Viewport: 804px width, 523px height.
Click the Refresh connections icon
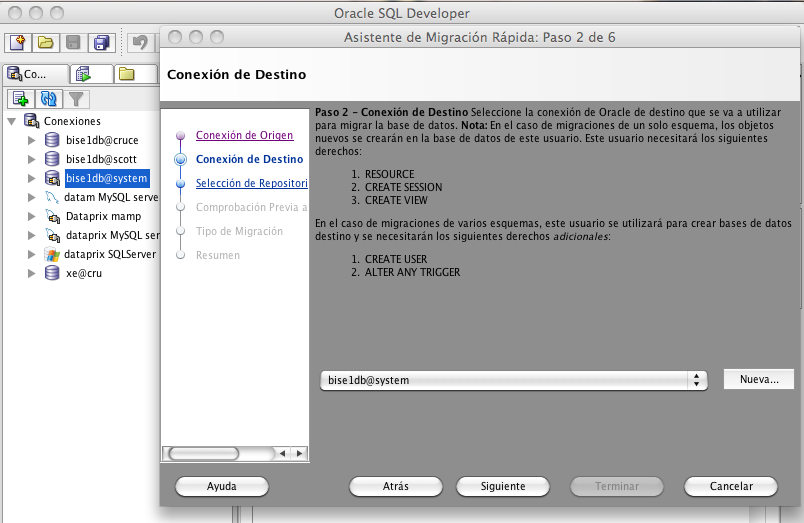point(49,98)
